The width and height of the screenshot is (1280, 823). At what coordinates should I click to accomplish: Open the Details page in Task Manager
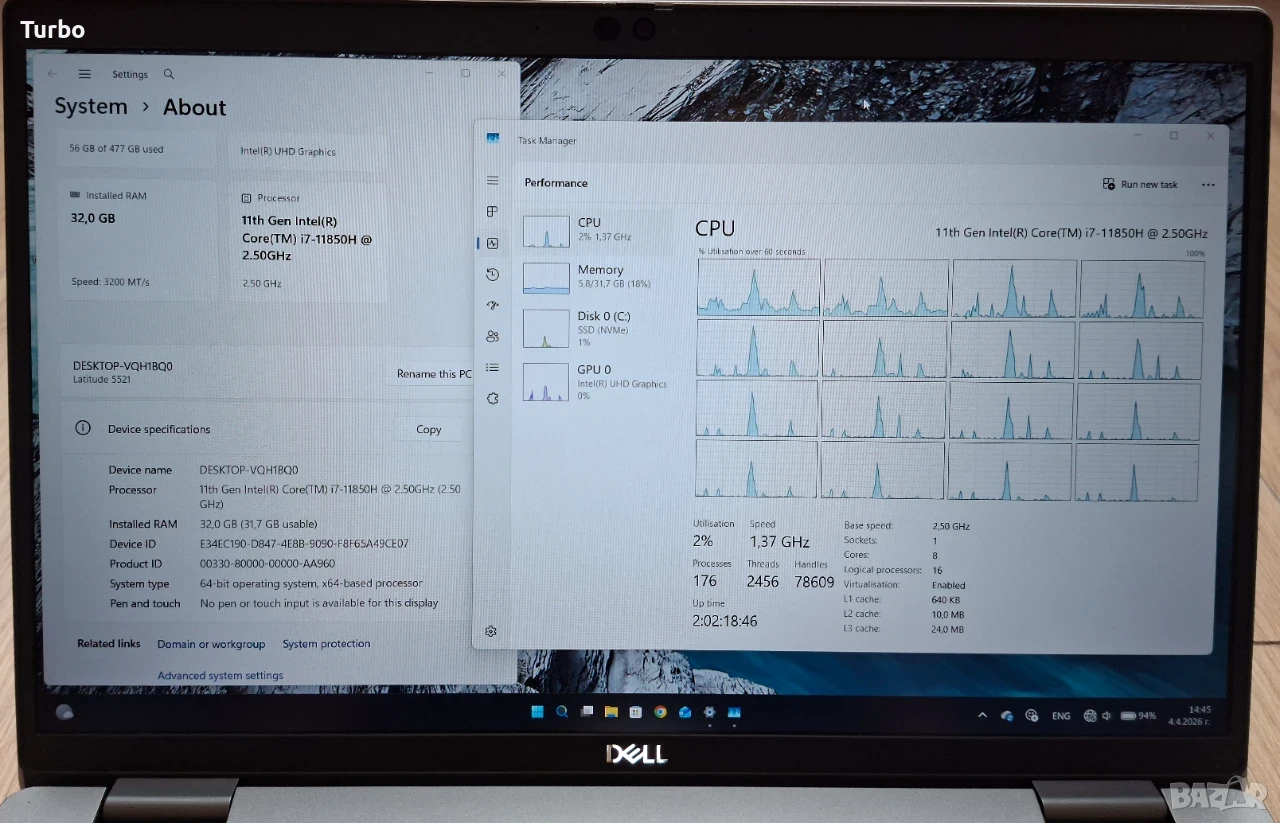tap(492, 367)
